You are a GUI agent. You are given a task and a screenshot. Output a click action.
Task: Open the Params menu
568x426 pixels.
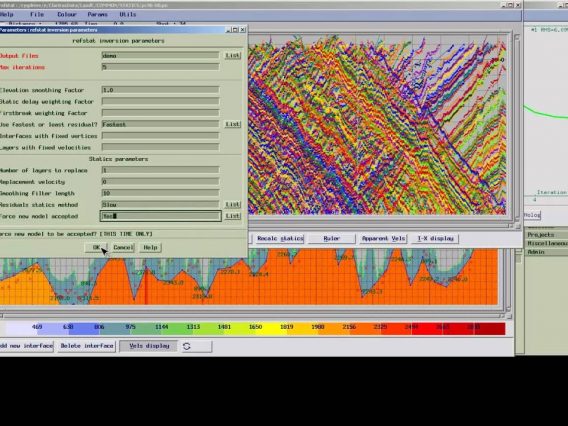point(97,14)
